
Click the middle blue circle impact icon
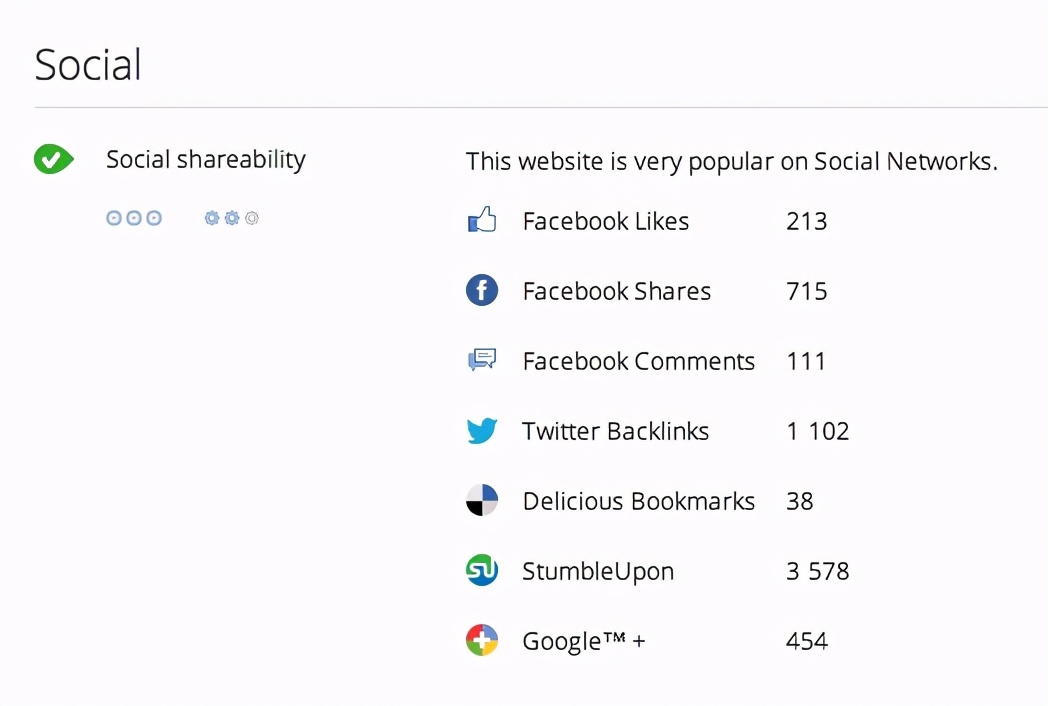point(134,218)
